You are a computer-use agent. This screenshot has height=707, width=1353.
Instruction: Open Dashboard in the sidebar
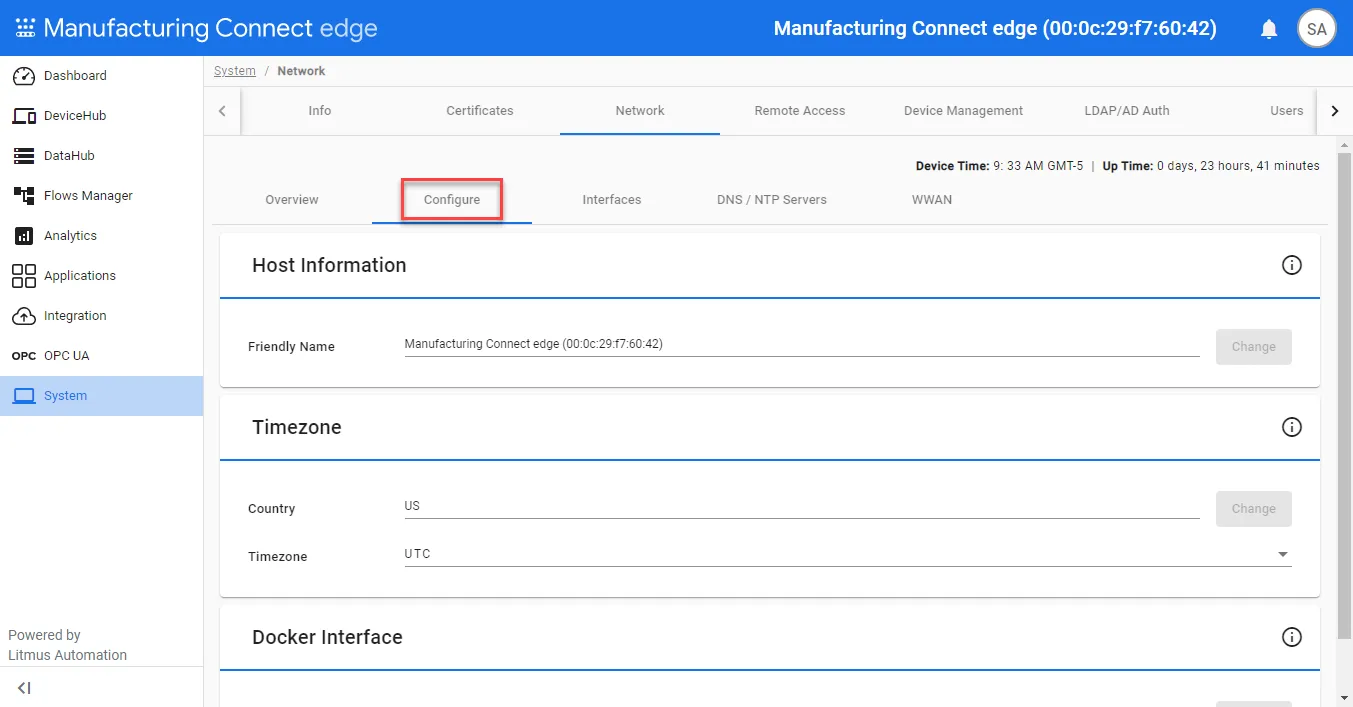tap(101, 76)
